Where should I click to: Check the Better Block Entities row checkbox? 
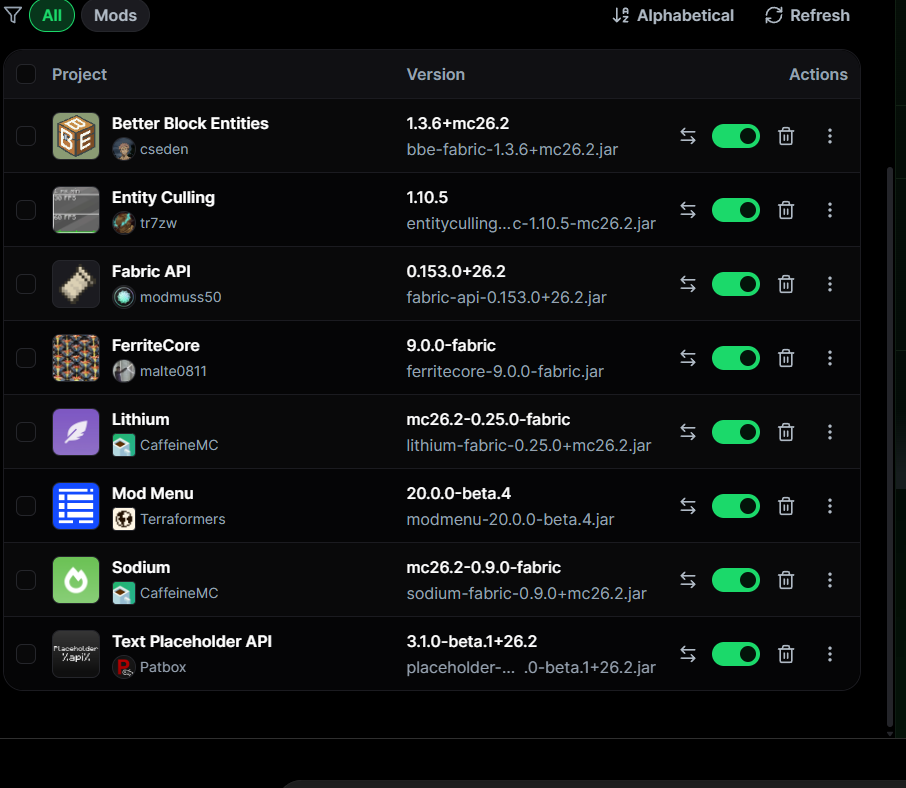tap(26, 136)
